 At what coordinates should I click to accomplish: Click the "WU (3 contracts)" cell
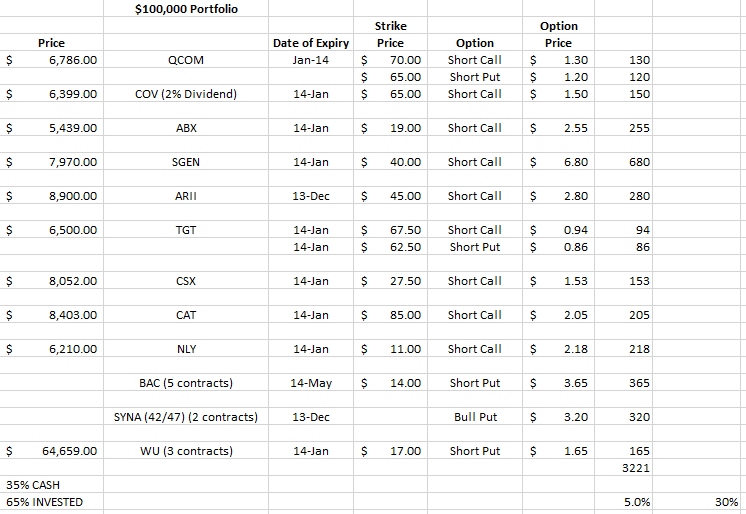click(186, 451)
